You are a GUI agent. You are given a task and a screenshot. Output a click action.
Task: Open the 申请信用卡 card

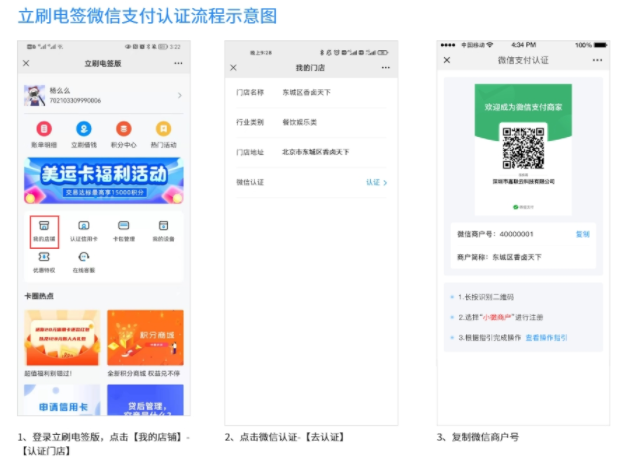62,400
